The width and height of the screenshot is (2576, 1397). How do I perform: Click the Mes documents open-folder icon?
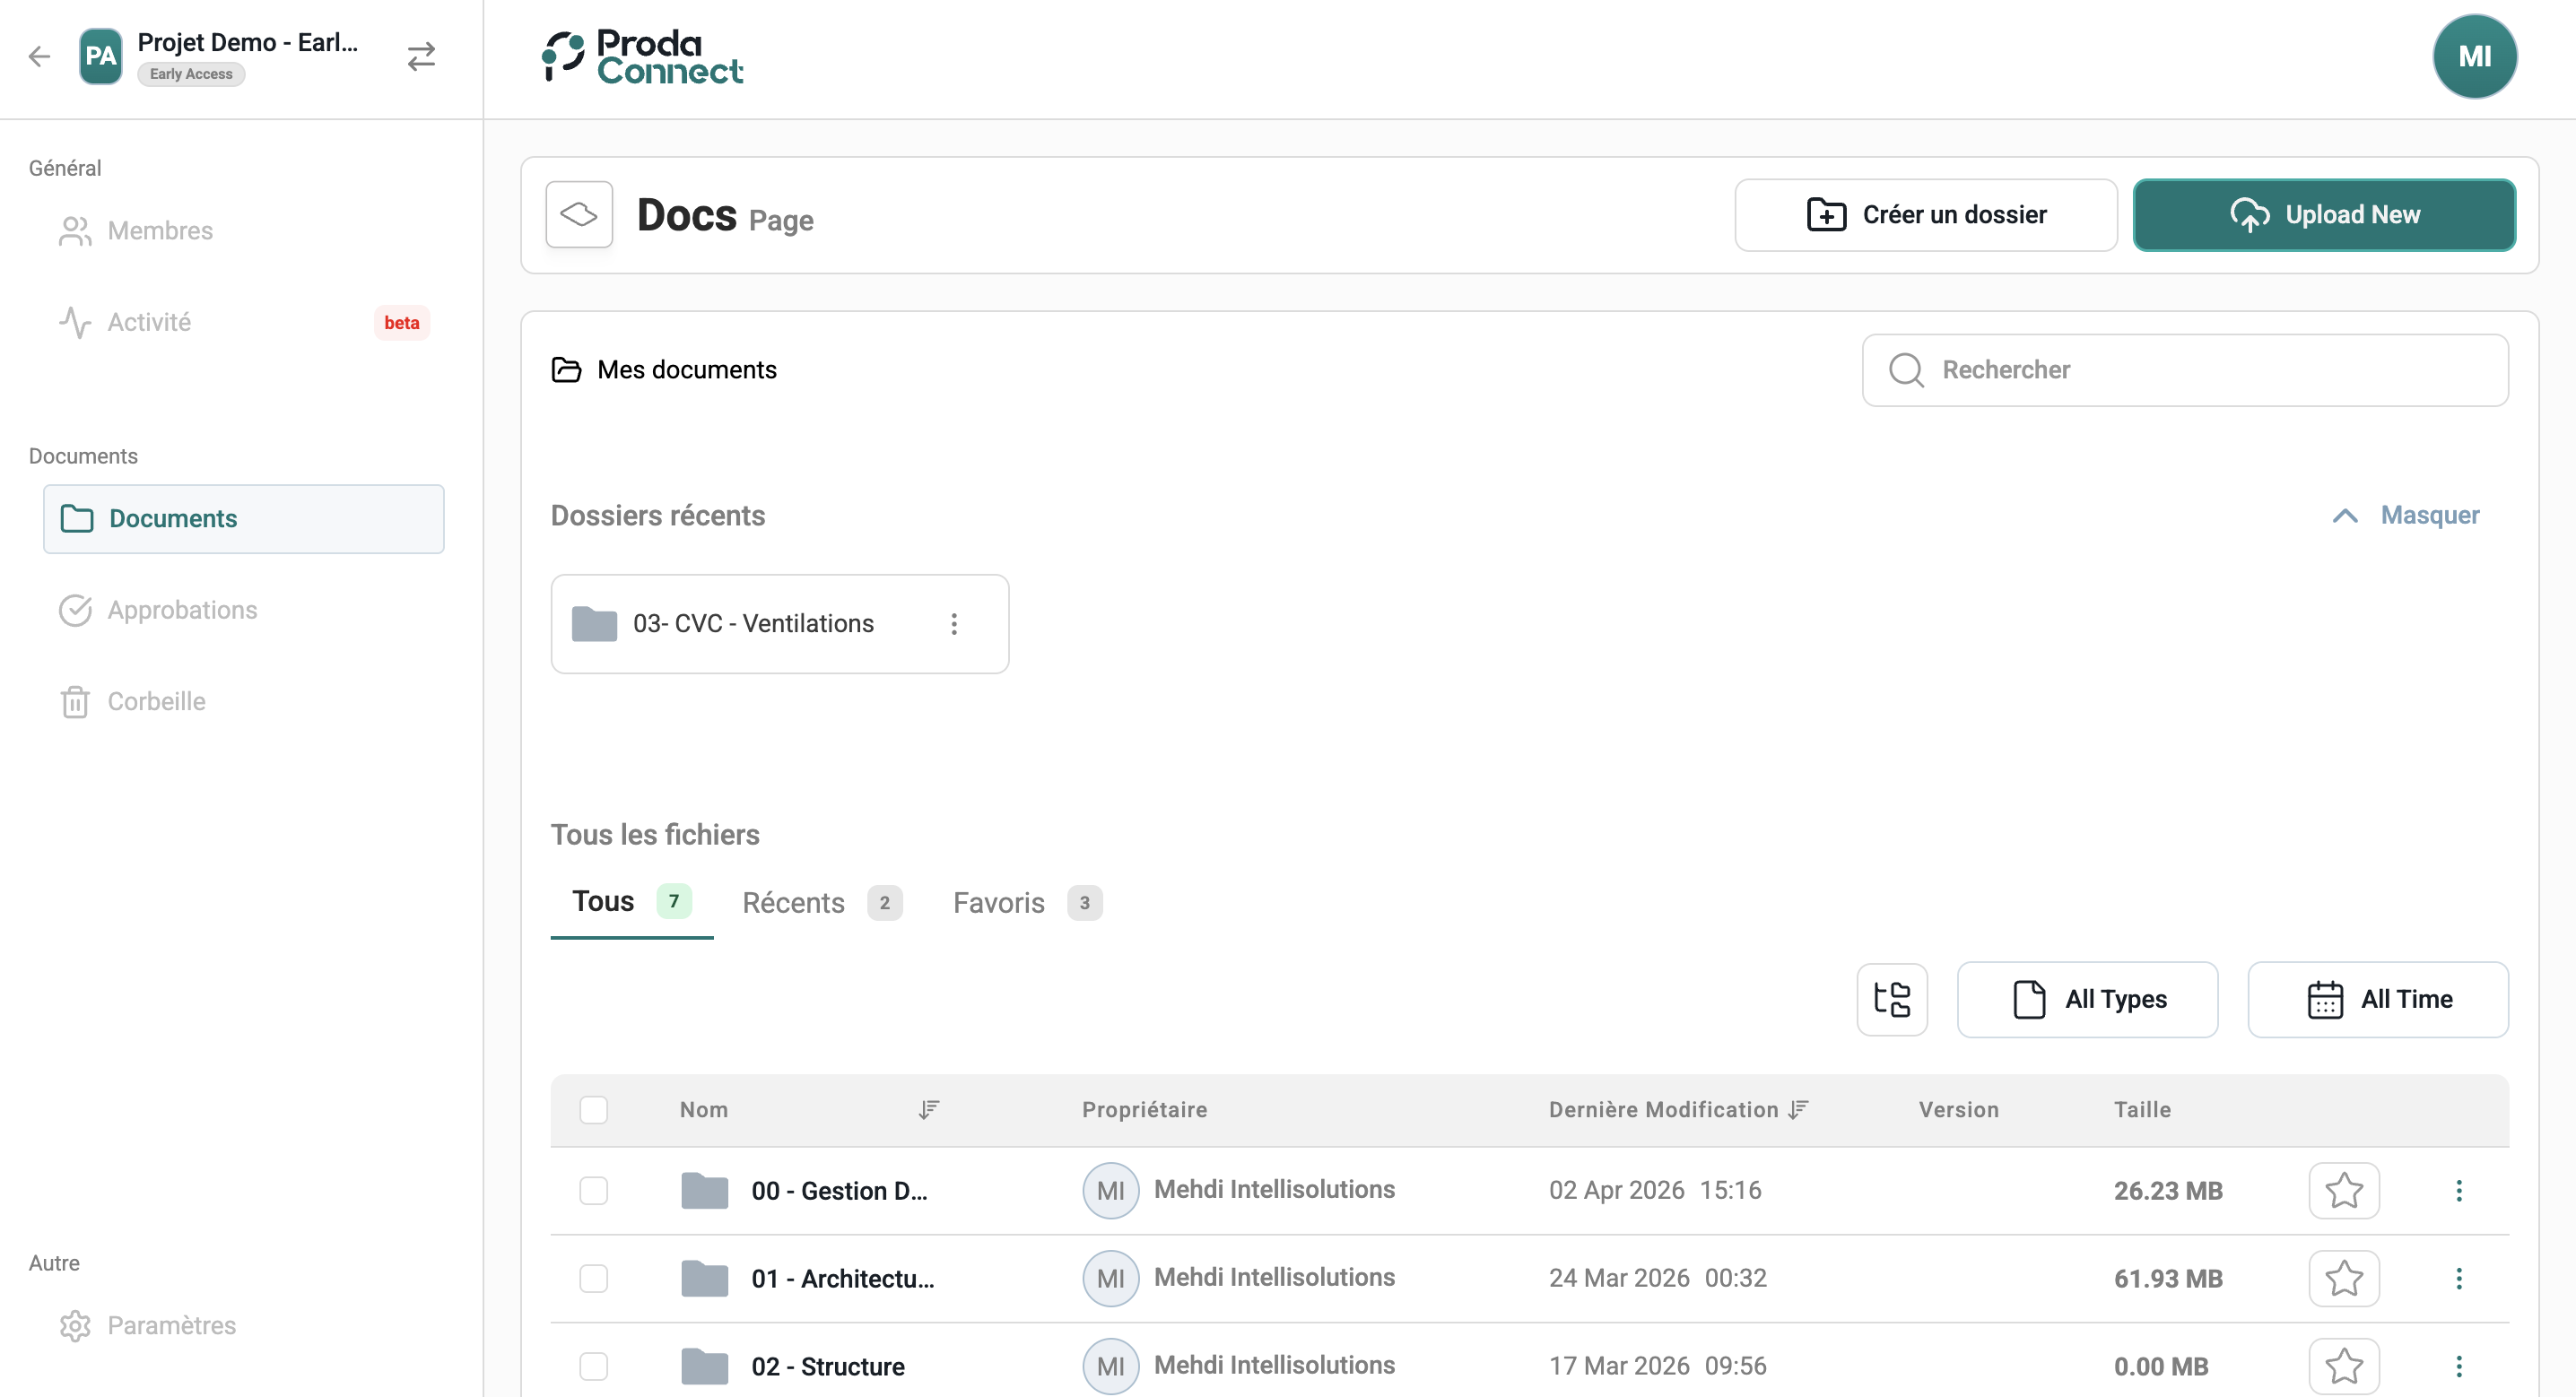(x=566, y=370)
